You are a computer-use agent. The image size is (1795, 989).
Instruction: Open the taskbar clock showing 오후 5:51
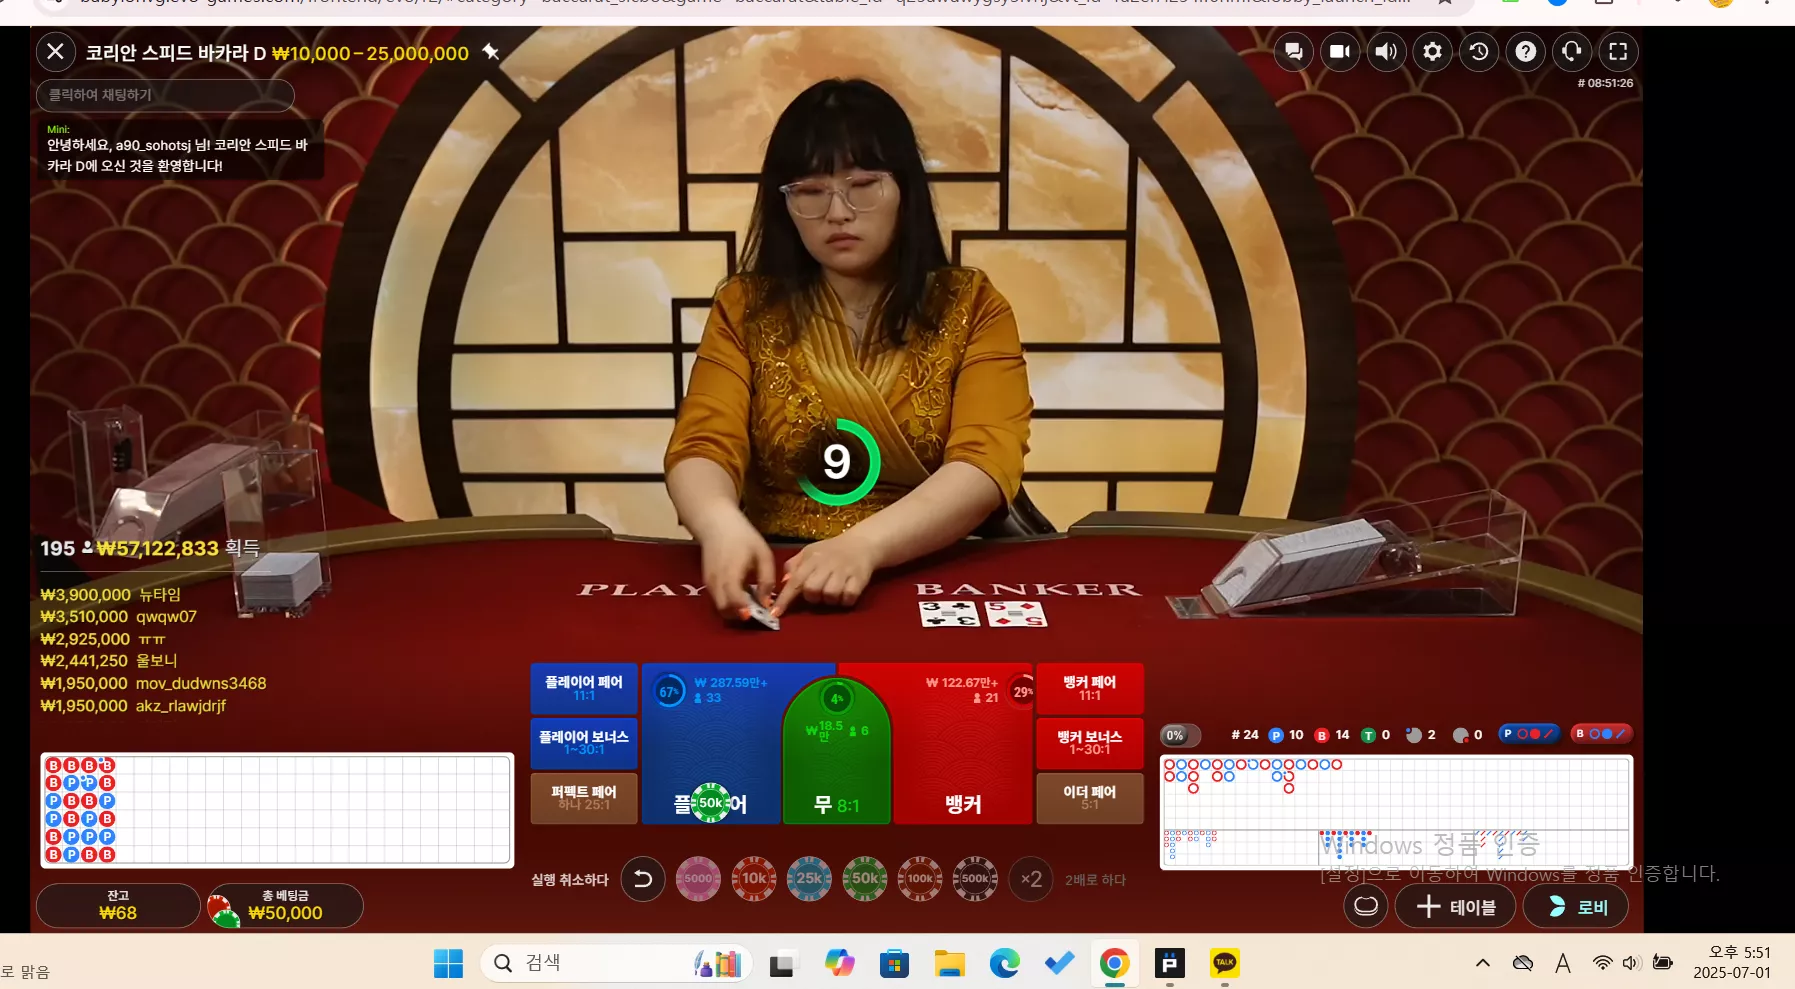point(1732,962)
